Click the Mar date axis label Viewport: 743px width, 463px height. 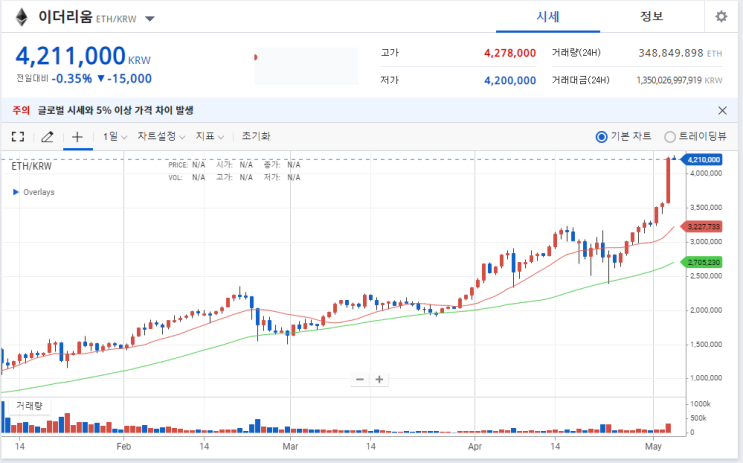tap(290, 446)
